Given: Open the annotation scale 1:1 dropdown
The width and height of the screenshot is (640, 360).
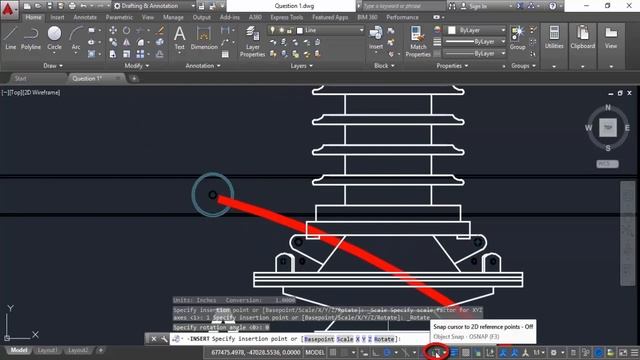Looking at the screenshot, I should point(538,352).
